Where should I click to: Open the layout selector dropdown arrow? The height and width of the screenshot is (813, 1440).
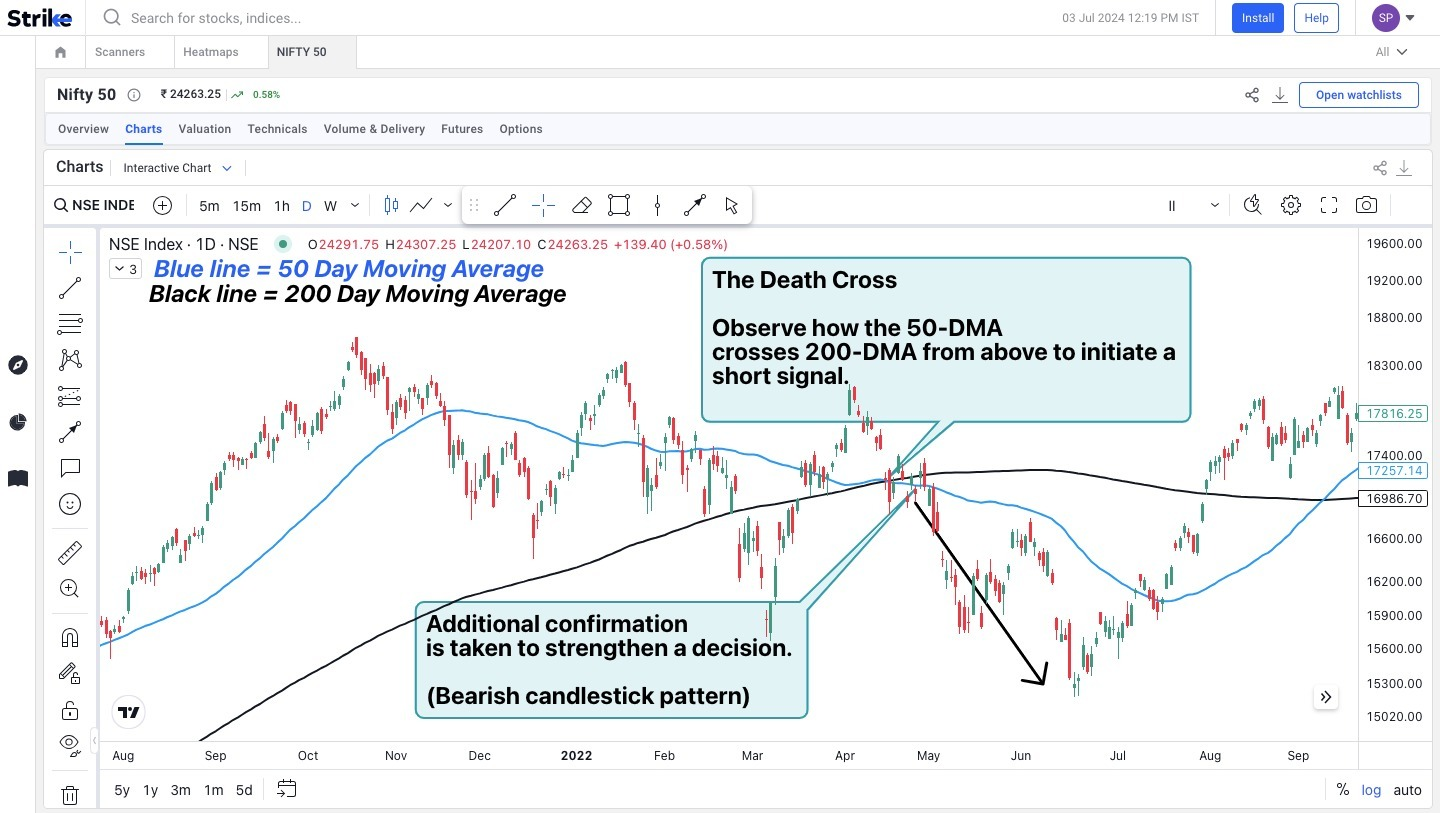click(x=1215, y=205)
